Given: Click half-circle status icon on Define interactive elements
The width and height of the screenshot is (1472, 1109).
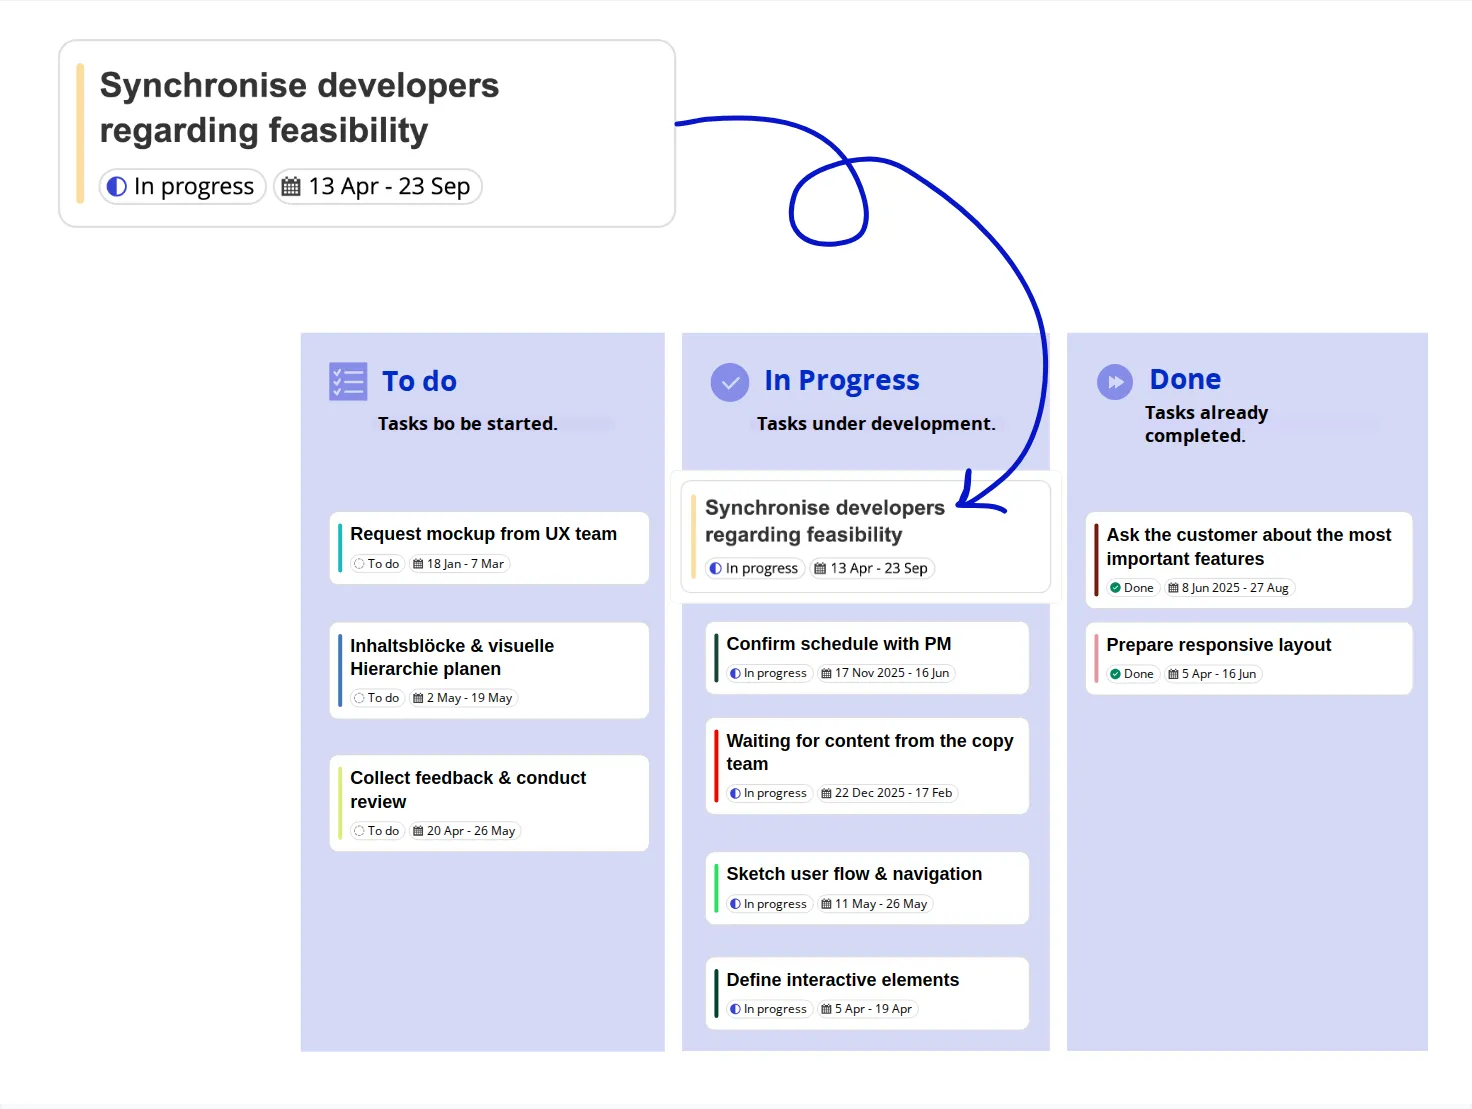Looking at the screenshot, I should [x=735, y=1009].
